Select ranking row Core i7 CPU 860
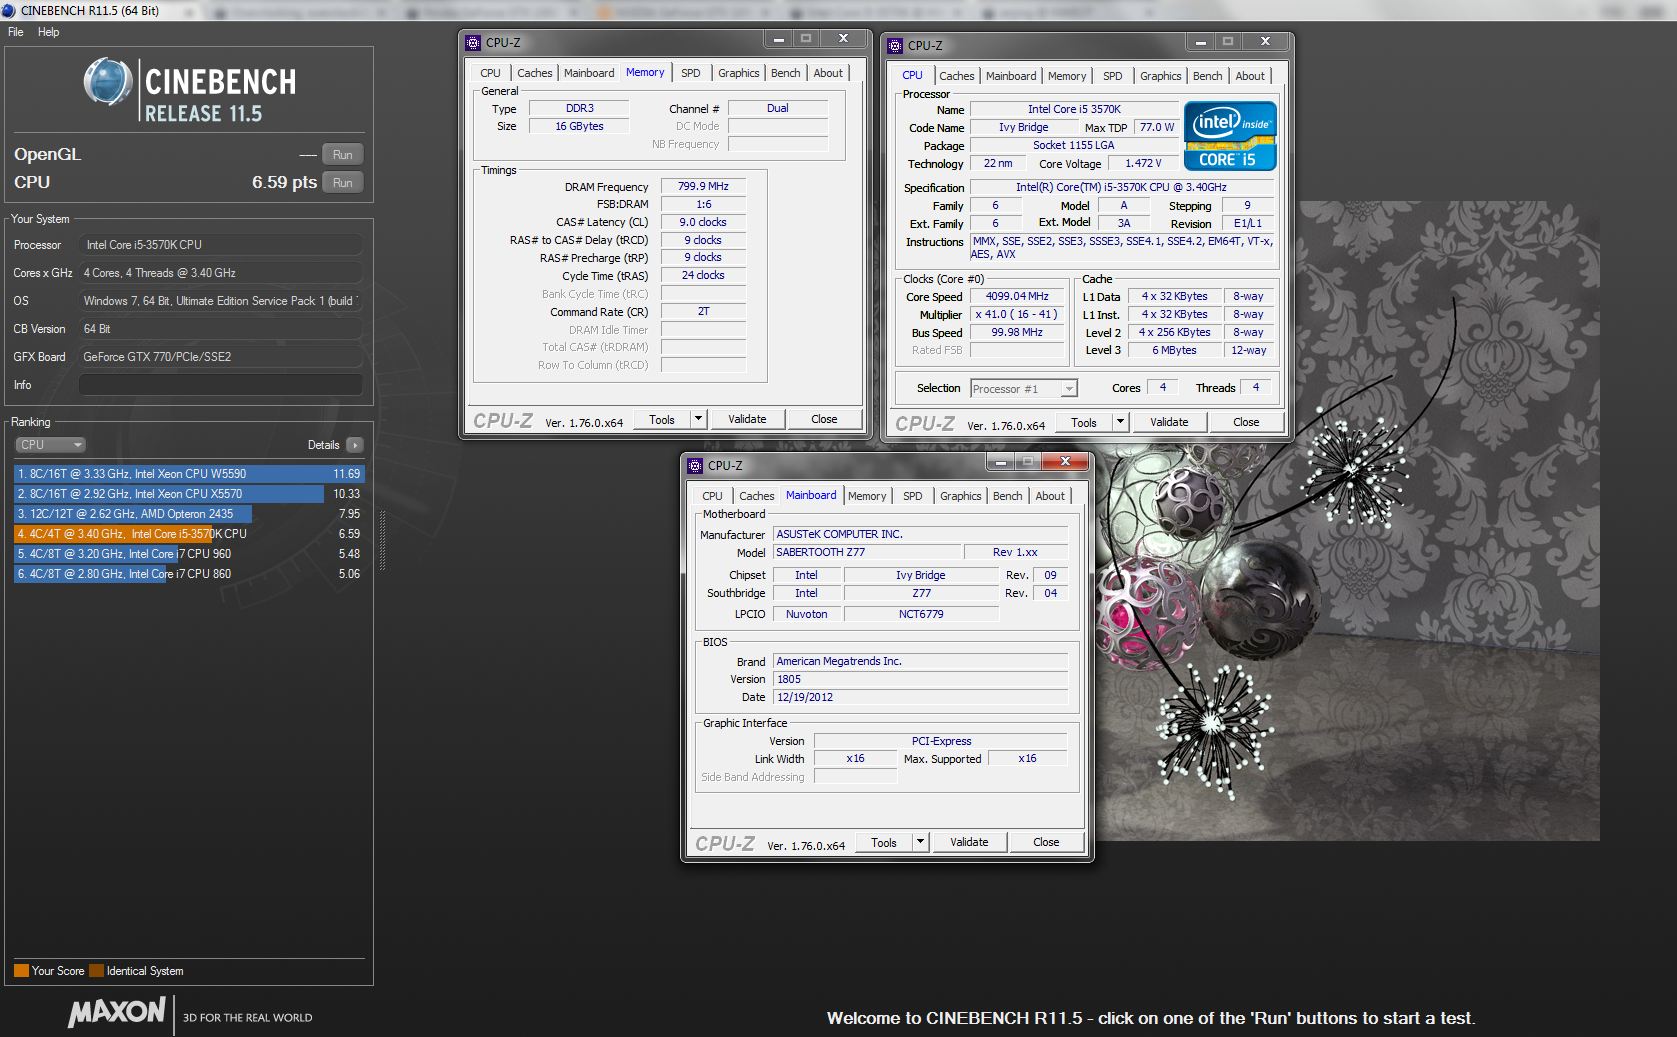The height and width of the screenshot is (1037, 1677). [x=189, y=574]
